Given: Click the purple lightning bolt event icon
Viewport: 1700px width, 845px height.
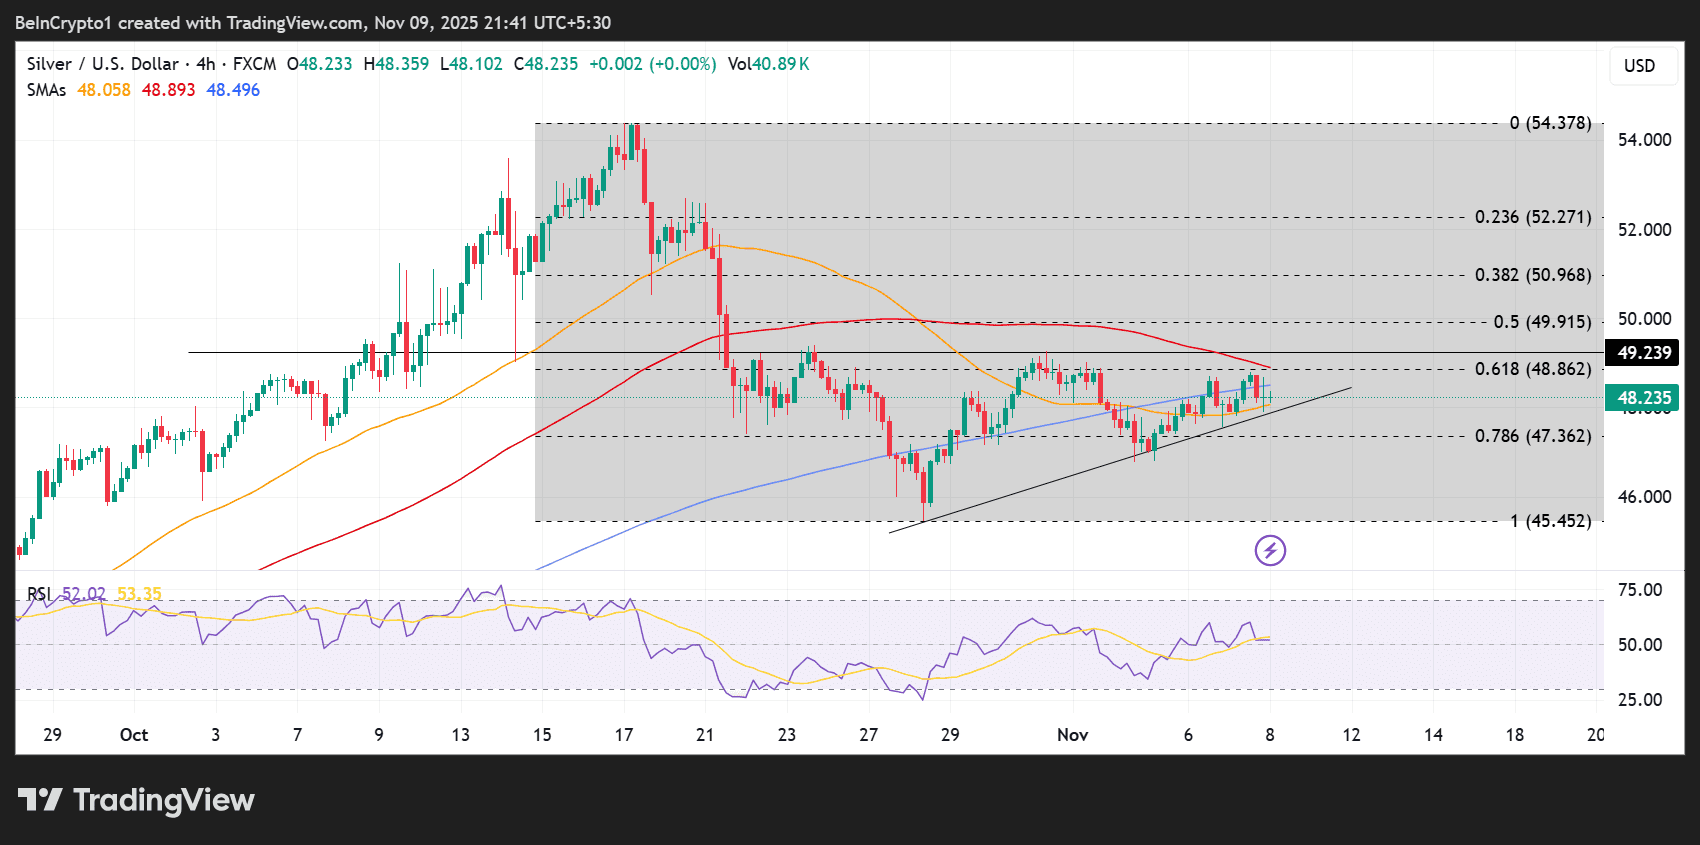Looking at the screenshot, I should tap(1270, 550).
